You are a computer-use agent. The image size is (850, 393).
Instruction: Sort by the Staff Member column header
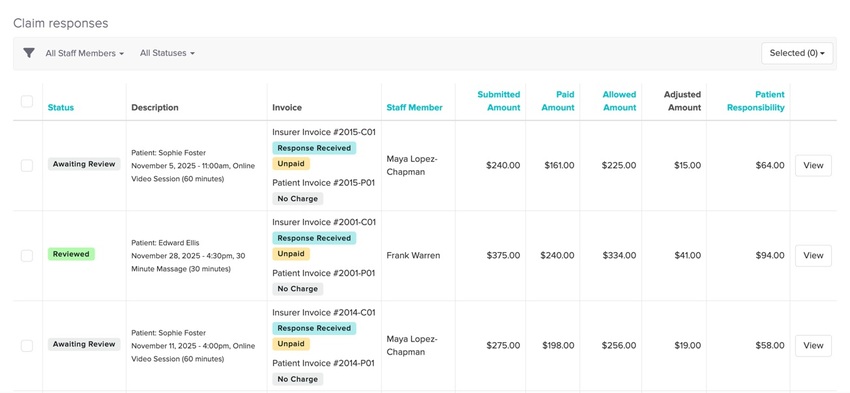(414, 107)
